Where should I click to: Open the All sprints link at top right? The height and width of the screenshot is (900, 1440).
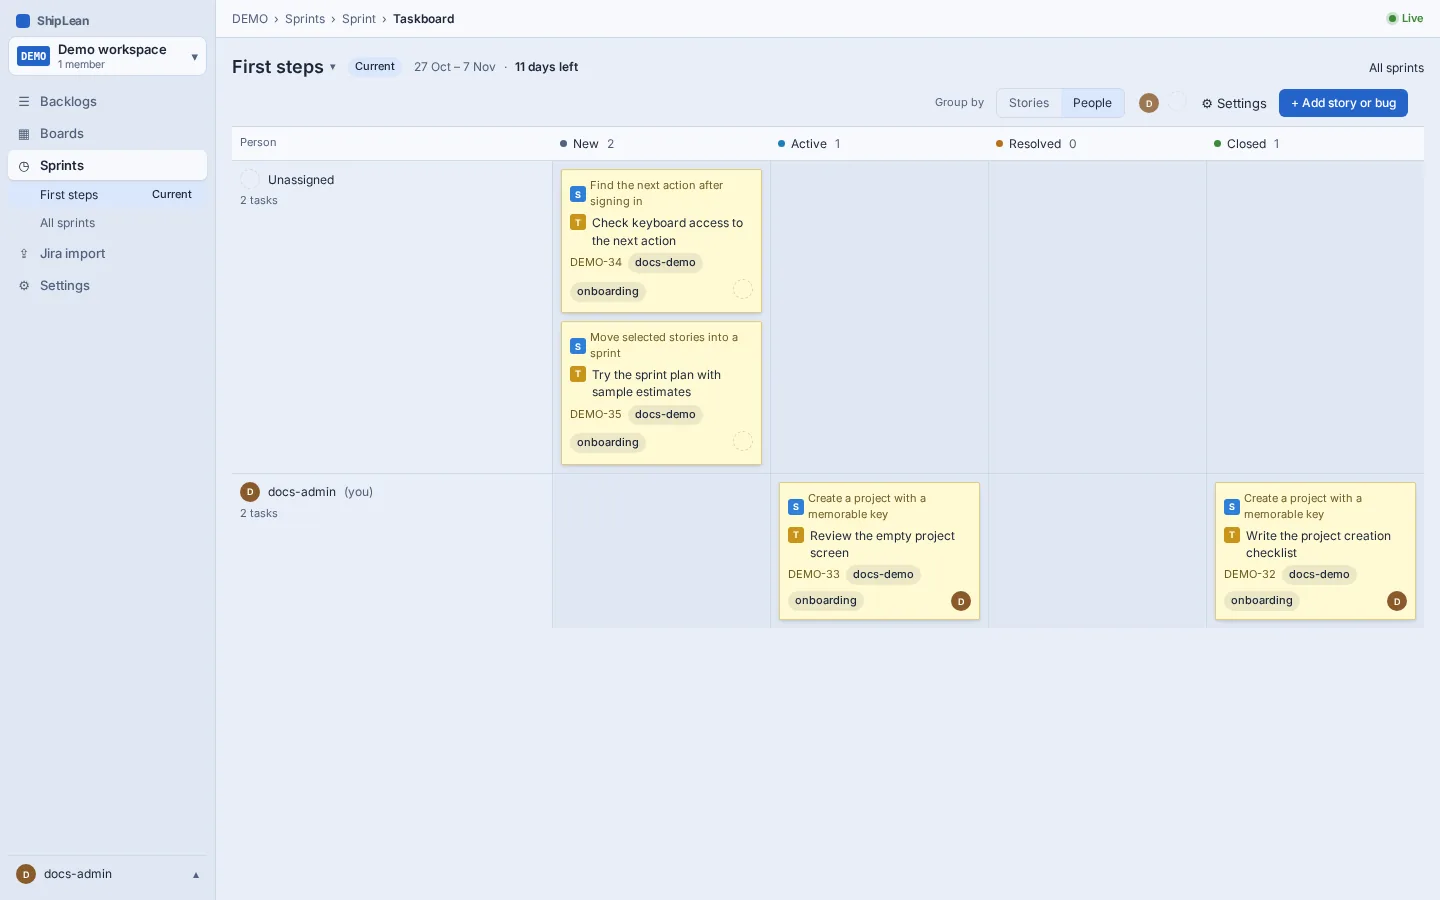[1396, 68]
